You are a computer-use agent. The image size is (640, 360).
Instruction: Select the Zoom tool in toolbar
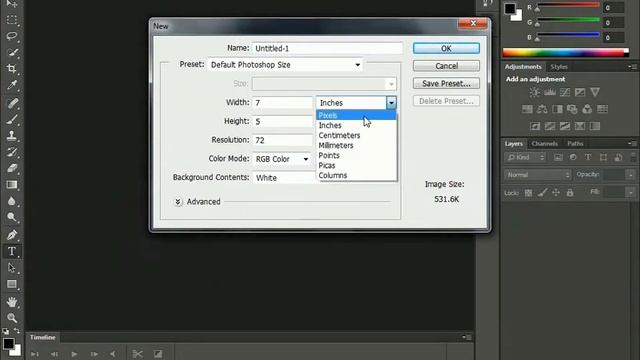tap(12, 318)
